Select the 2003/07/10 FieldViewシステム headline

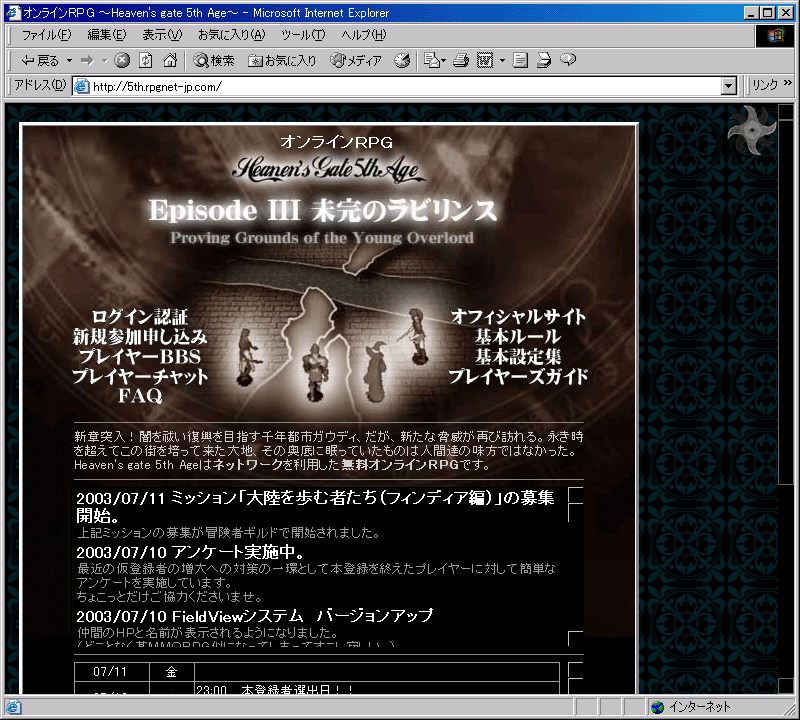click(255, 616)
